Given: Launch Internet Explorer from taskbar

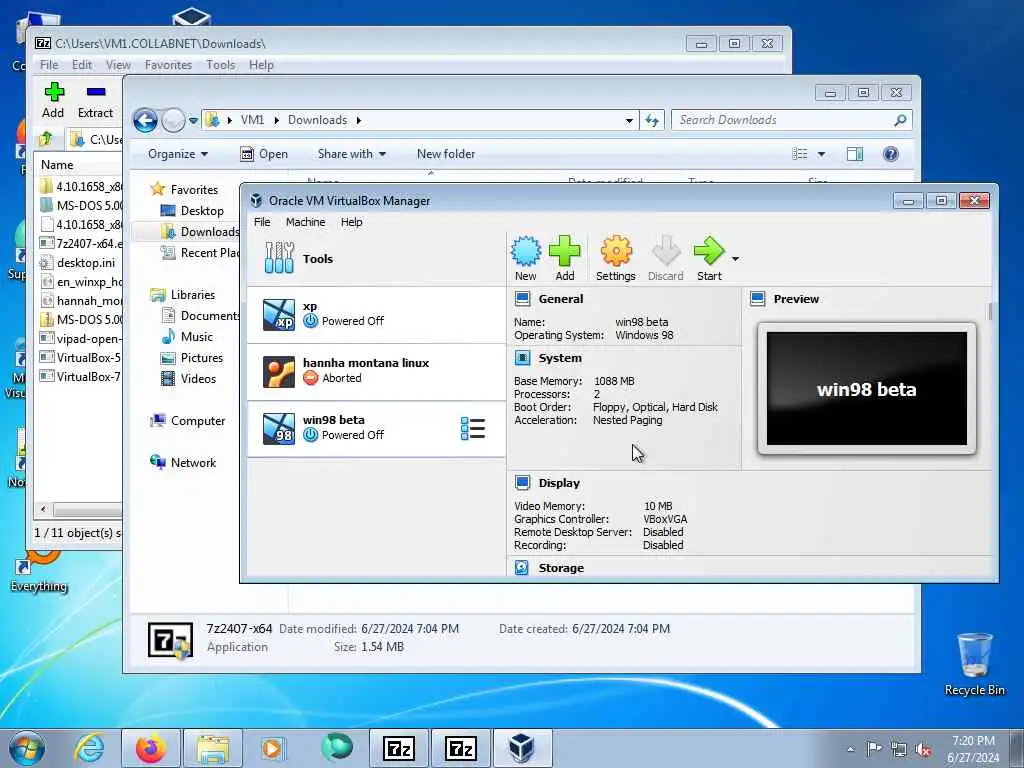Looking at the screenshot, I should pyautogui.click(x=89, y=748).
